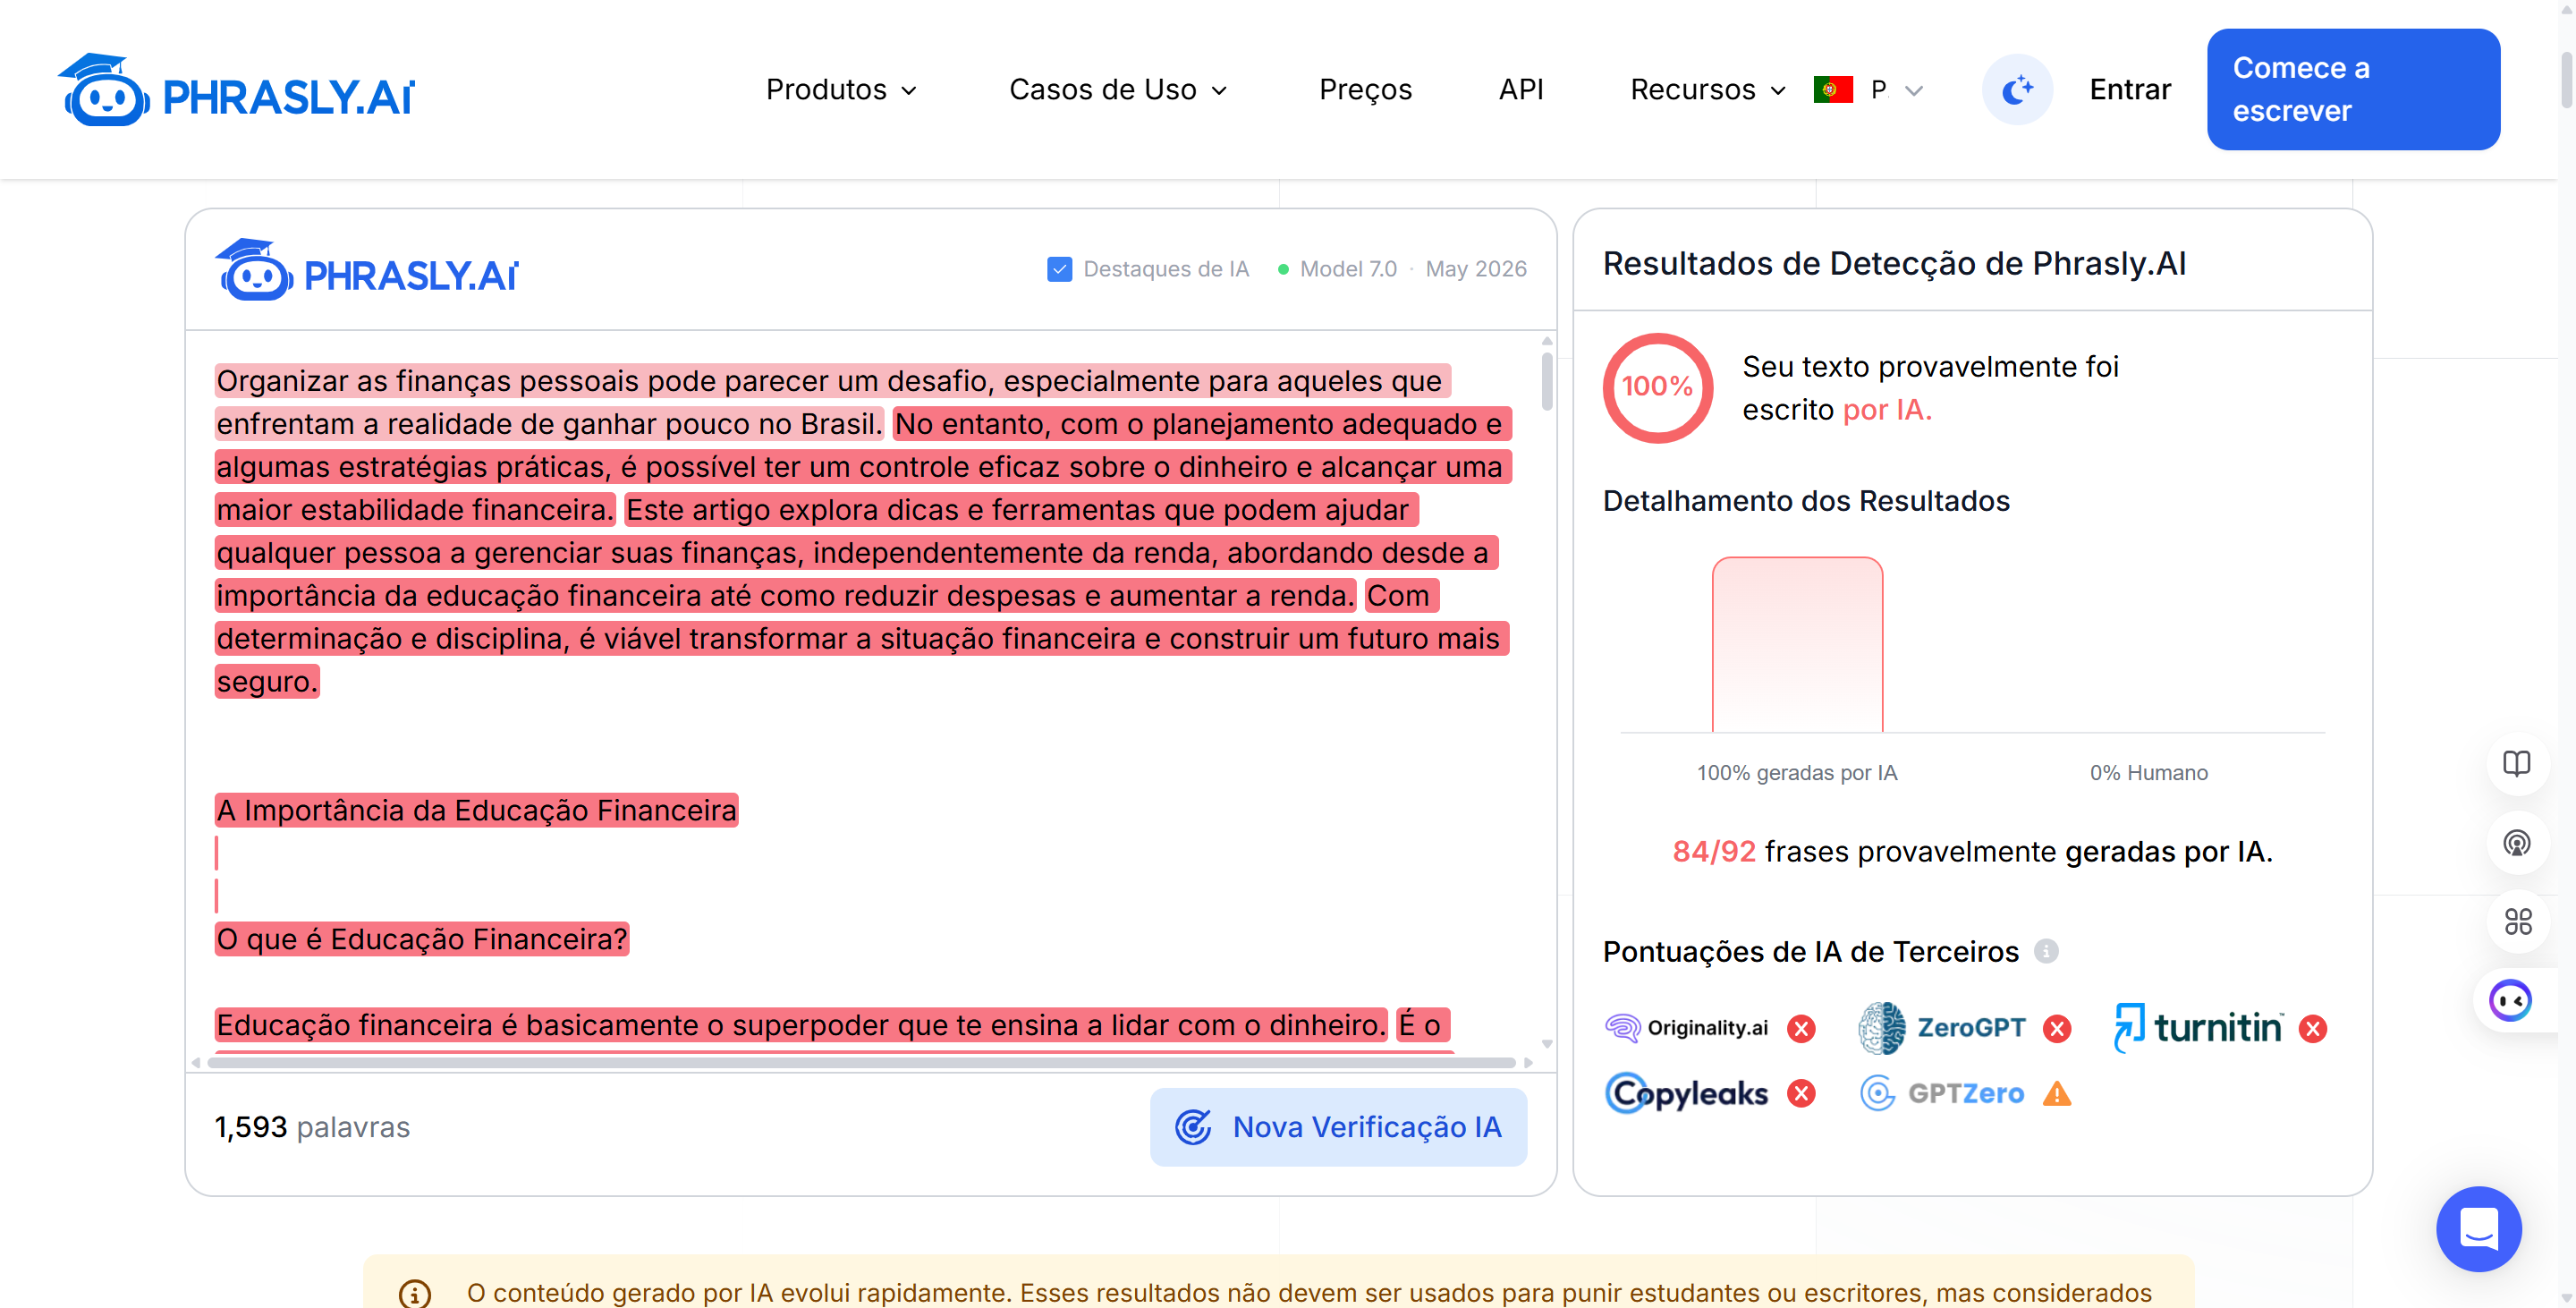Image resolution: width=2576 pixels, height=1308 pixels.
Task: Click the Entrar login link
Action: coord(2130,90)
